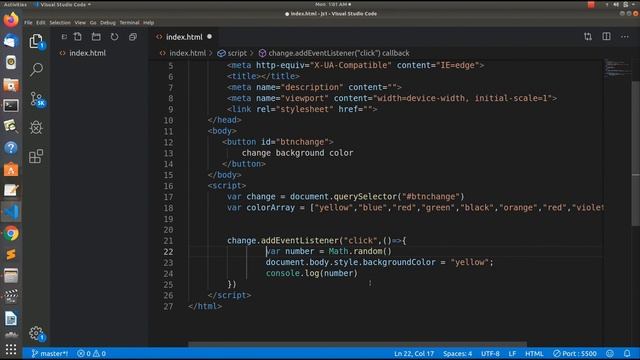Click the "</html>" tag on line 27

pos(205,307)
